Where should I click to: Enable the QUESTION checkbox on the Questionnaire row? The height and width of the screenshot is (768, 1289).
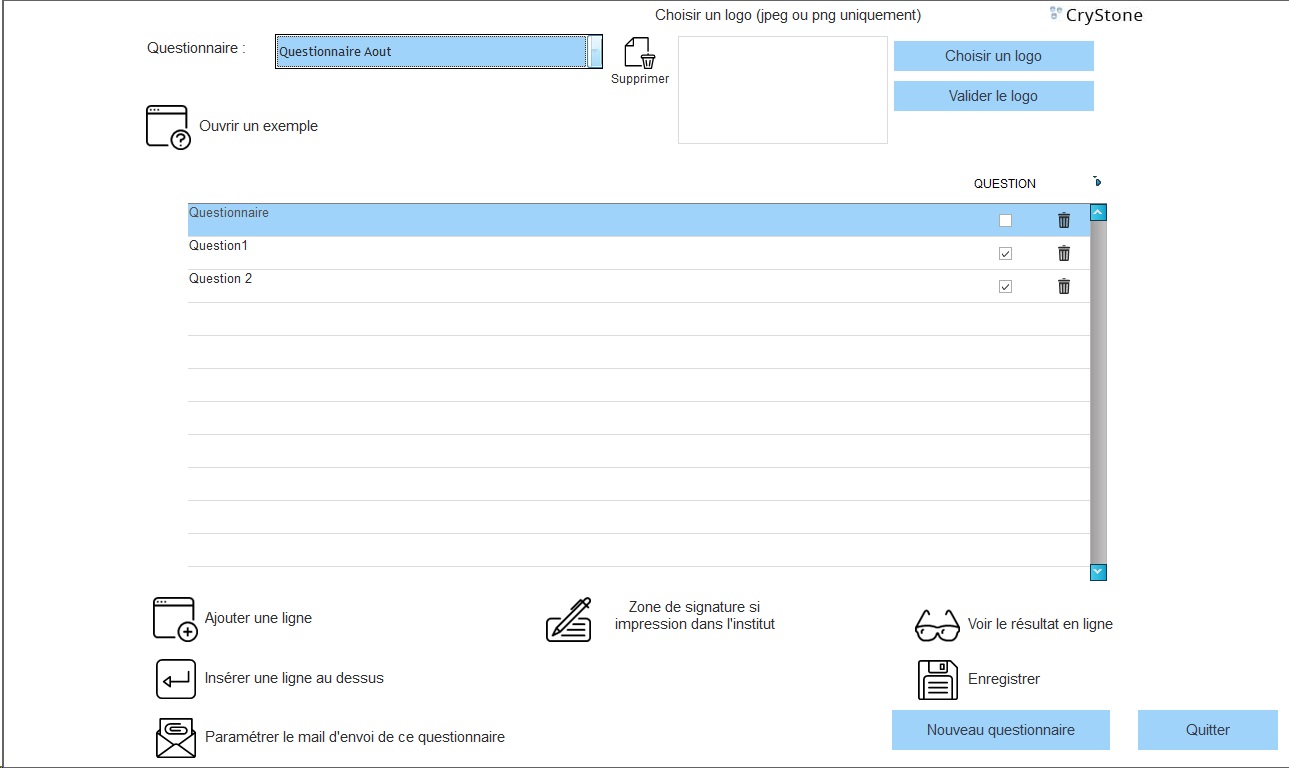pos(1005,219)
